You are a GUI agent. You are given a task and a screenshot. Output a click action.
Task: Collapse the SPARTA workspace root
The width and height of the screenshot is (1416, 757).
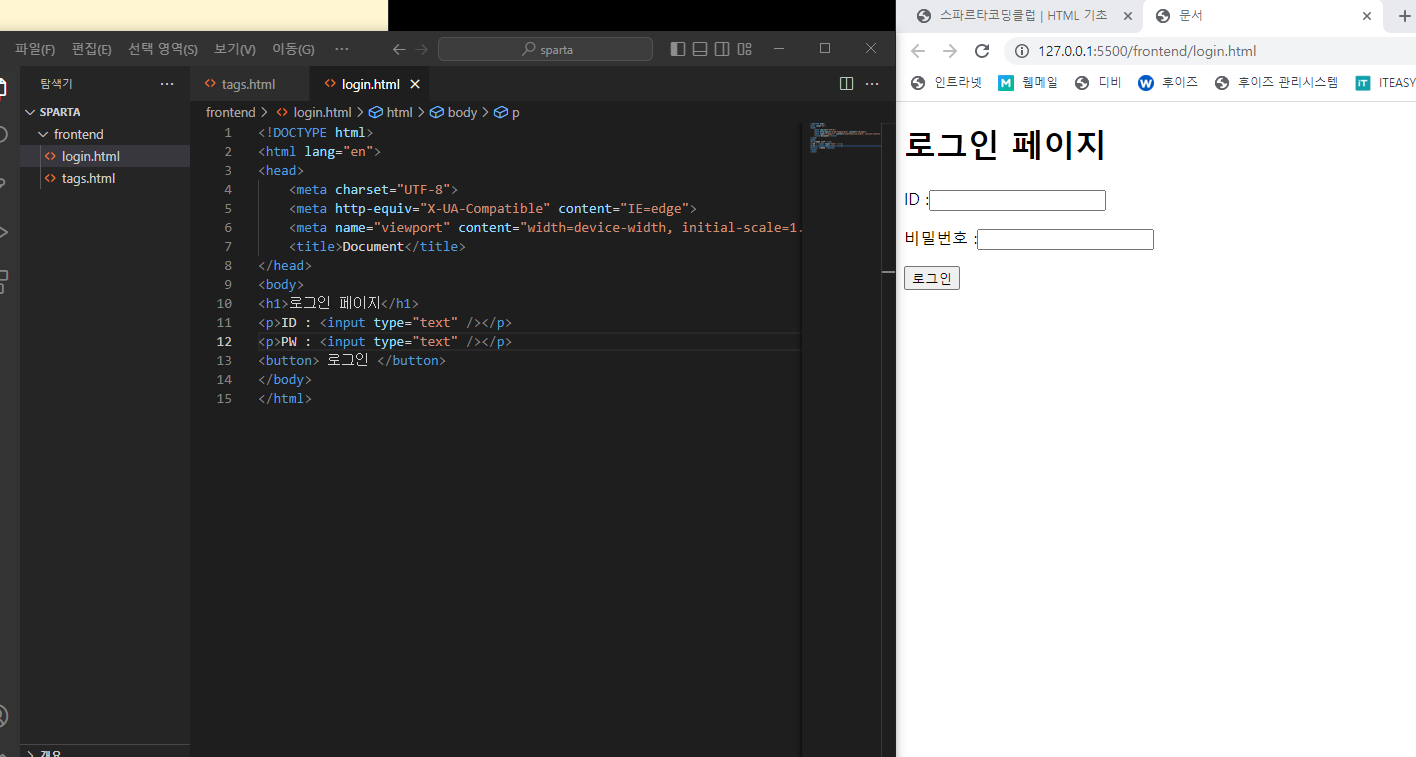coord(105,112)
